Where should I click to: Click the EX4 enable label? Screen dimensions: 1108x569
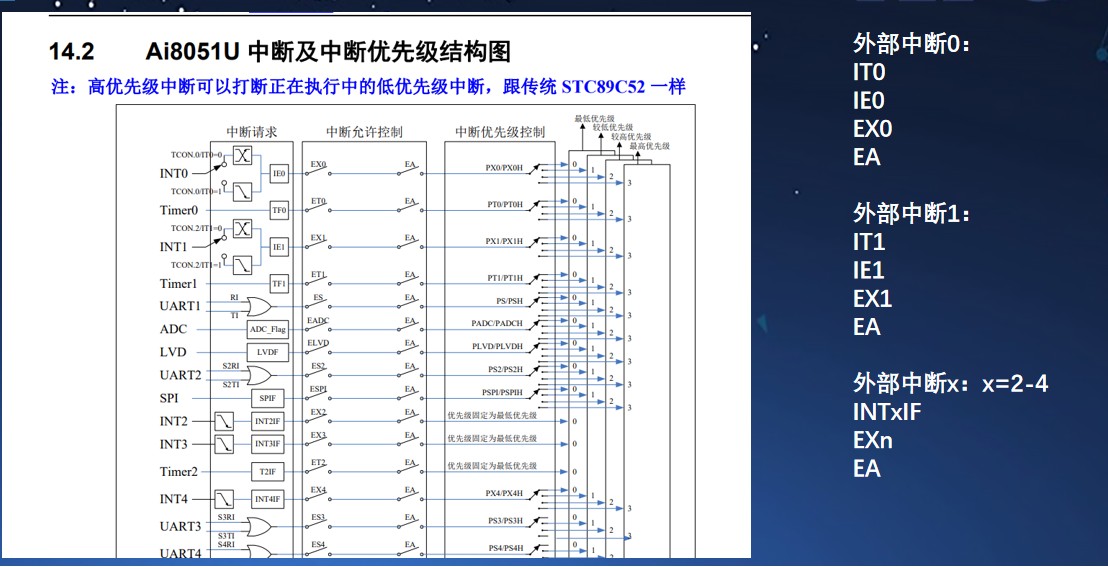tap(318, 490)
